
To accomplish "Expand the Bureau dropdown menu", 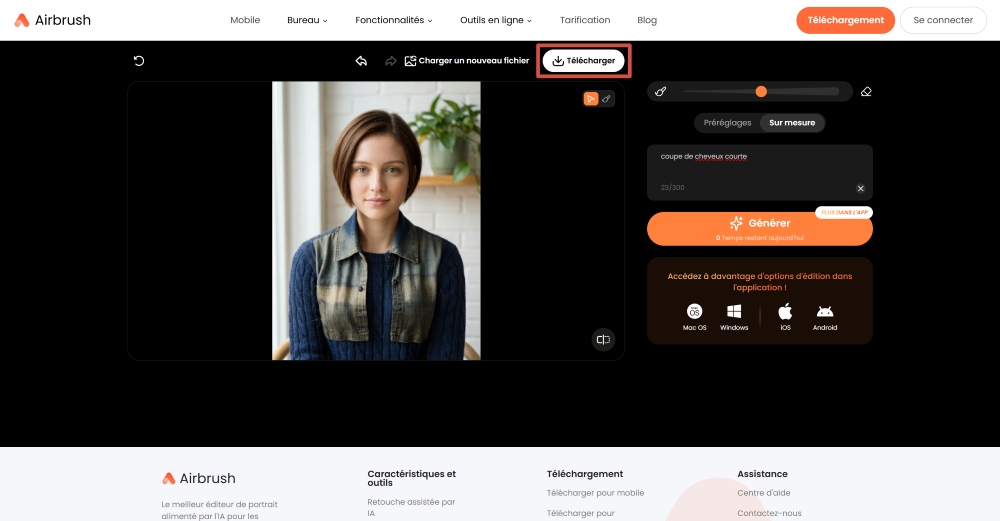I will pyautogui.click(x=307, y=20).
